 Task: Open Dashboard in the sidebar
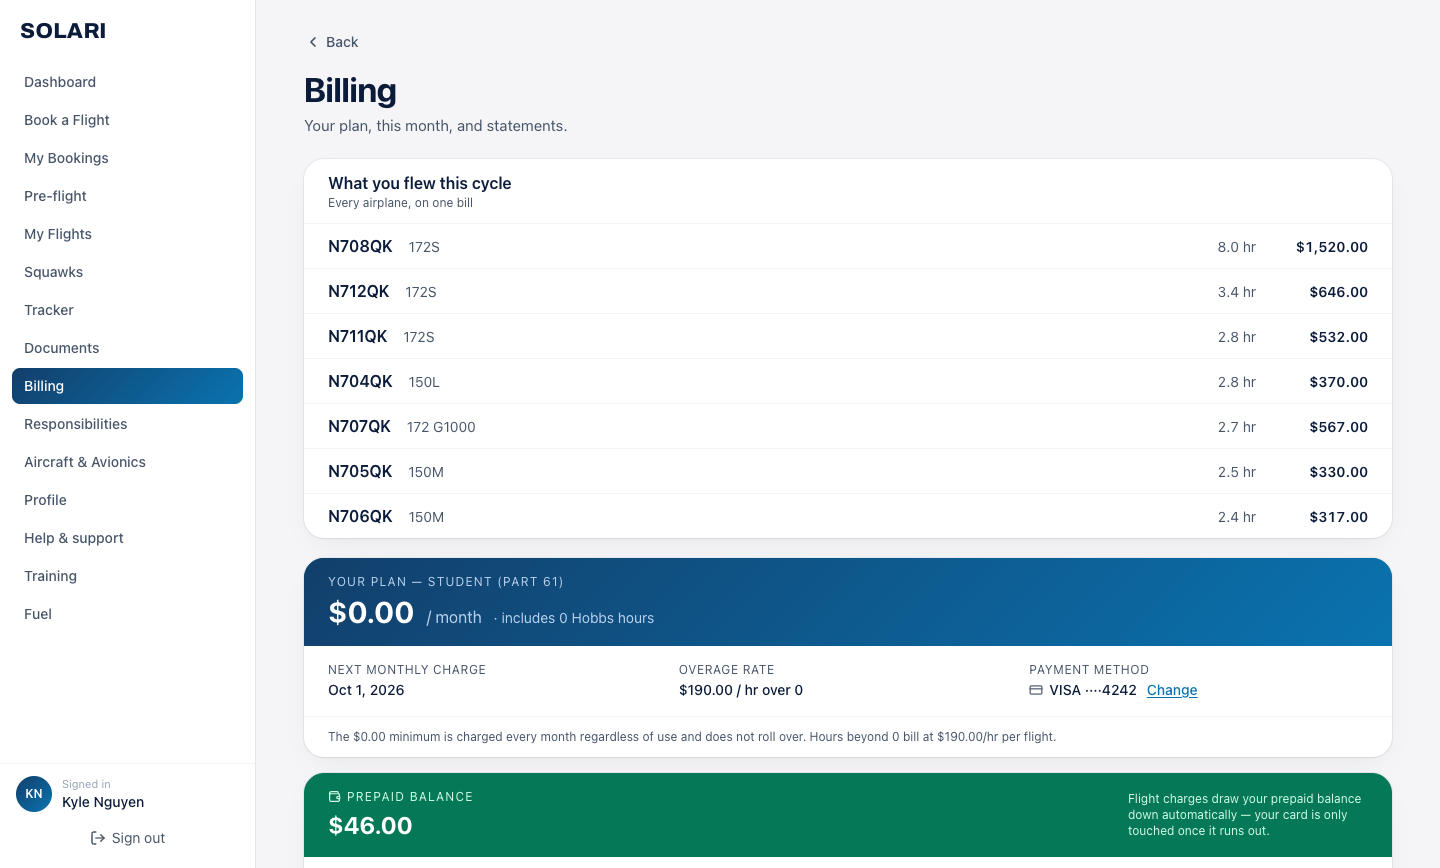coord(127,82)
